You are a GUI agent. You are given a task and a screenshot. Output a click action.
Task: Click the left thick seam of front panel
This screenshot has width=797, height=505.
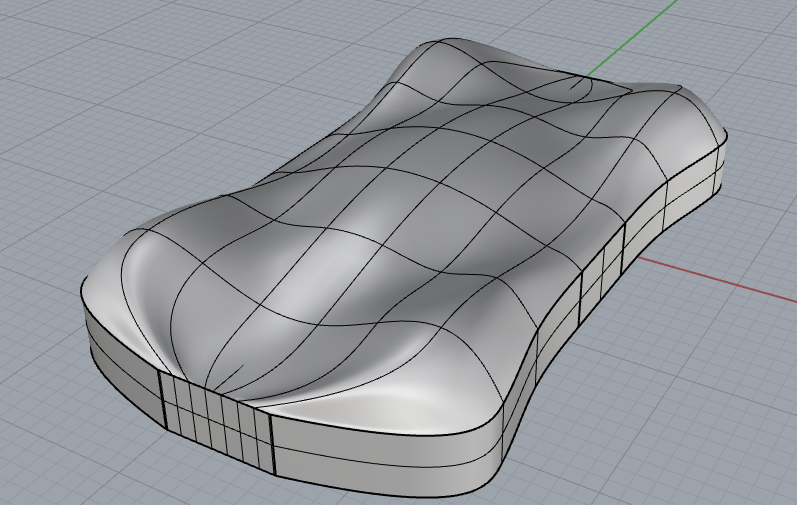click(162, 399)
